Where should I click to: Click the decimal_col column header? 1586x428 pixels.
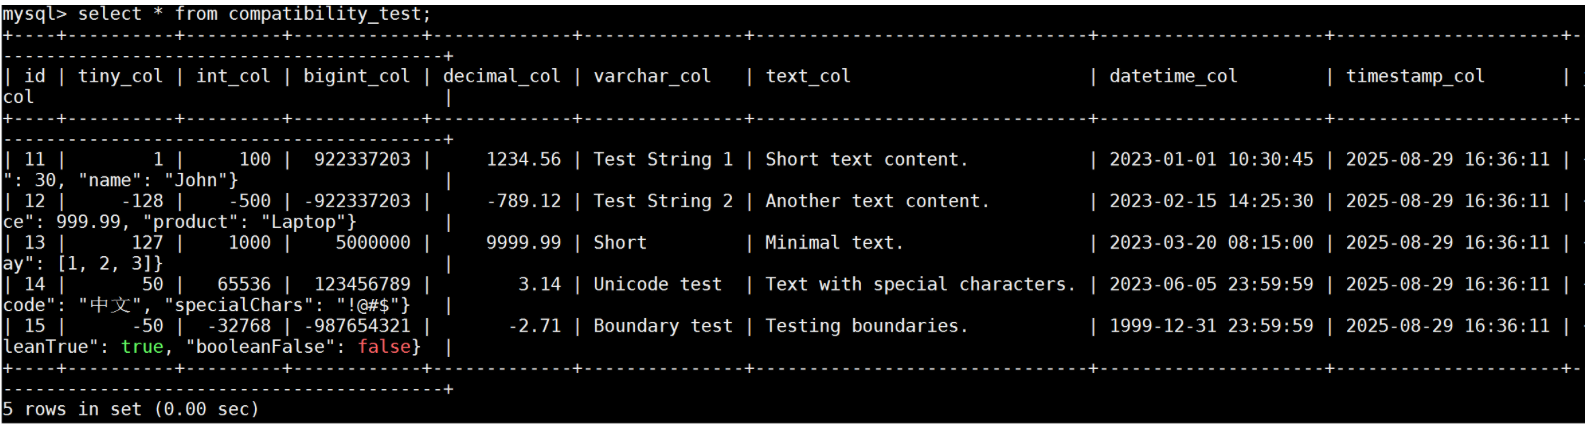501,76
